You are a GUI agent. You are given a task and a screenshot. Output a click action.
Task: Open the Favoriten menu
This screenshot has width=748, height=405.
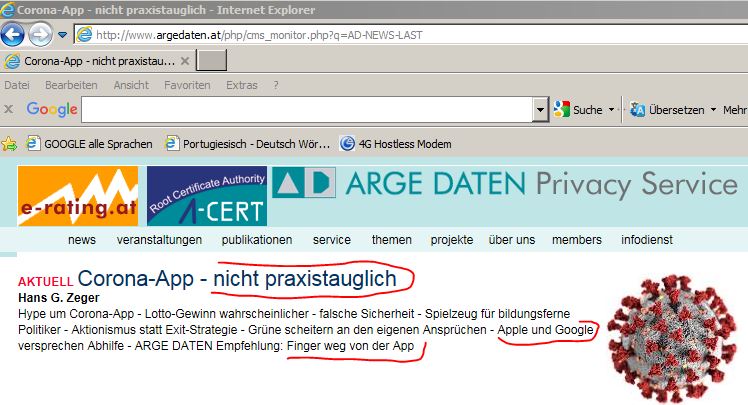pos(187,85)
